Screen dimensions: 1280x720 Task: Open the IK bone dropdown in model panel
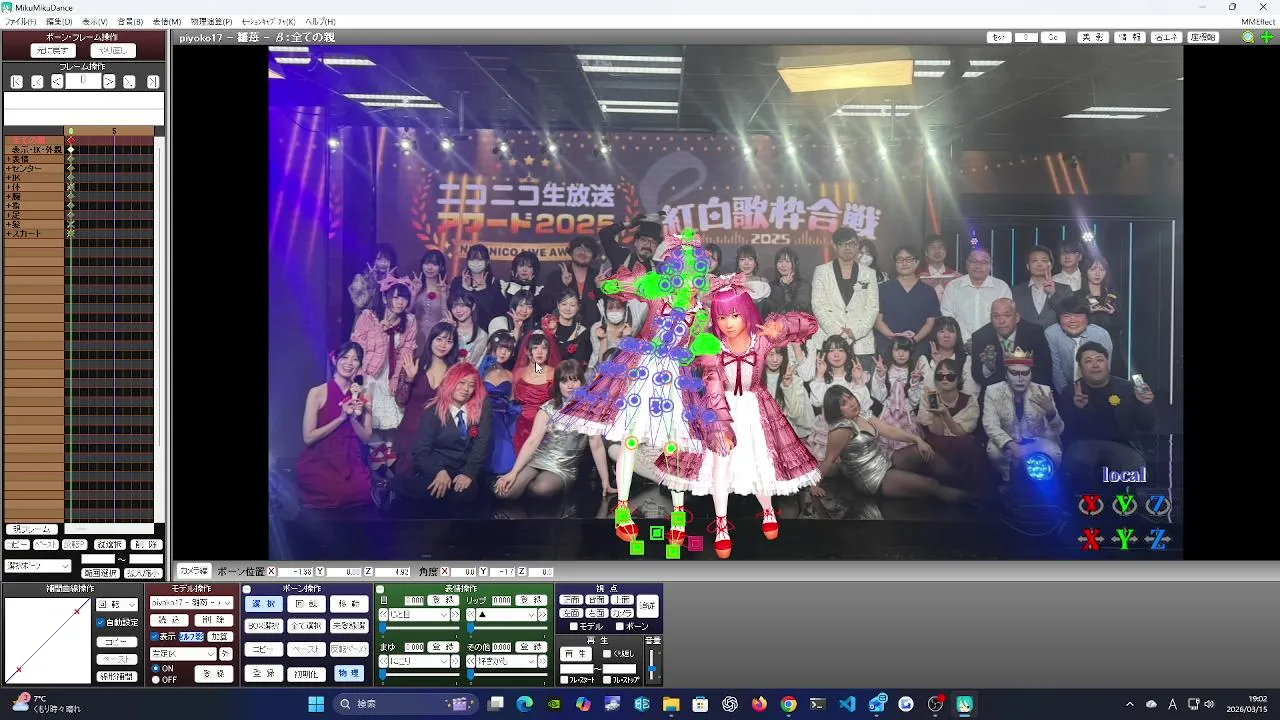183,654
